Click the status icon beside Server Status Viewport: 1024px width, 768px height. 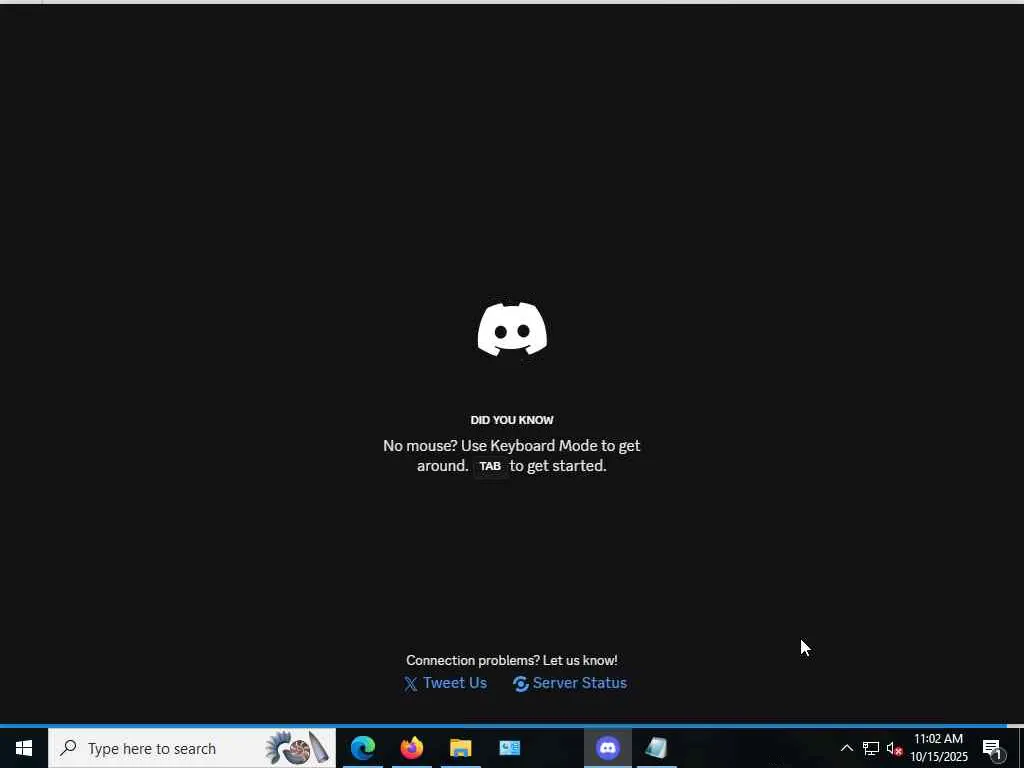[520, 684]
